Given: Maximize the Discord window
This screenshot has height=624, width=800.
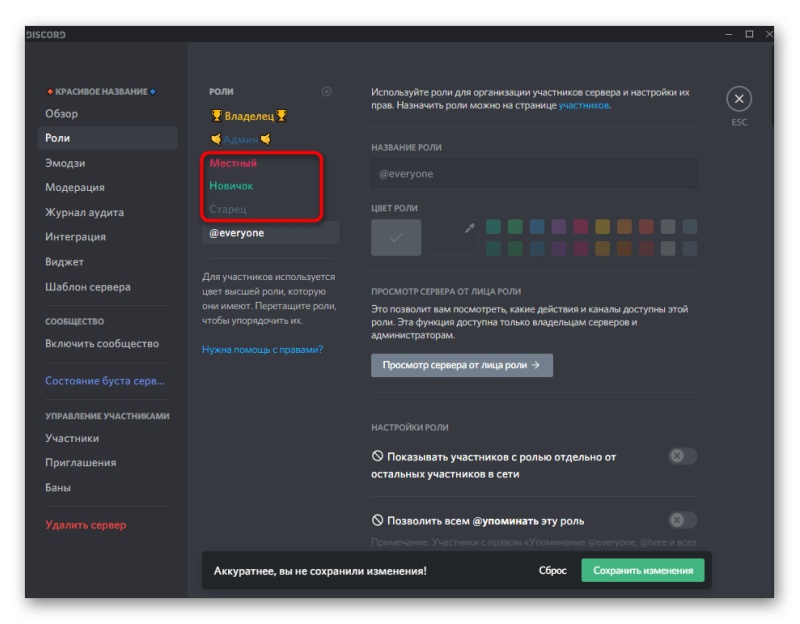Looking at the screenshot, I should [749, 34].
